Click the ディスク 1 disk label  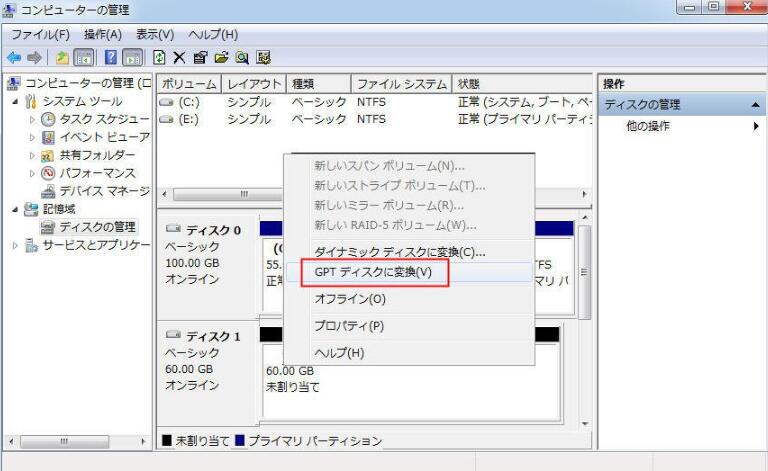tap(213, 336)
